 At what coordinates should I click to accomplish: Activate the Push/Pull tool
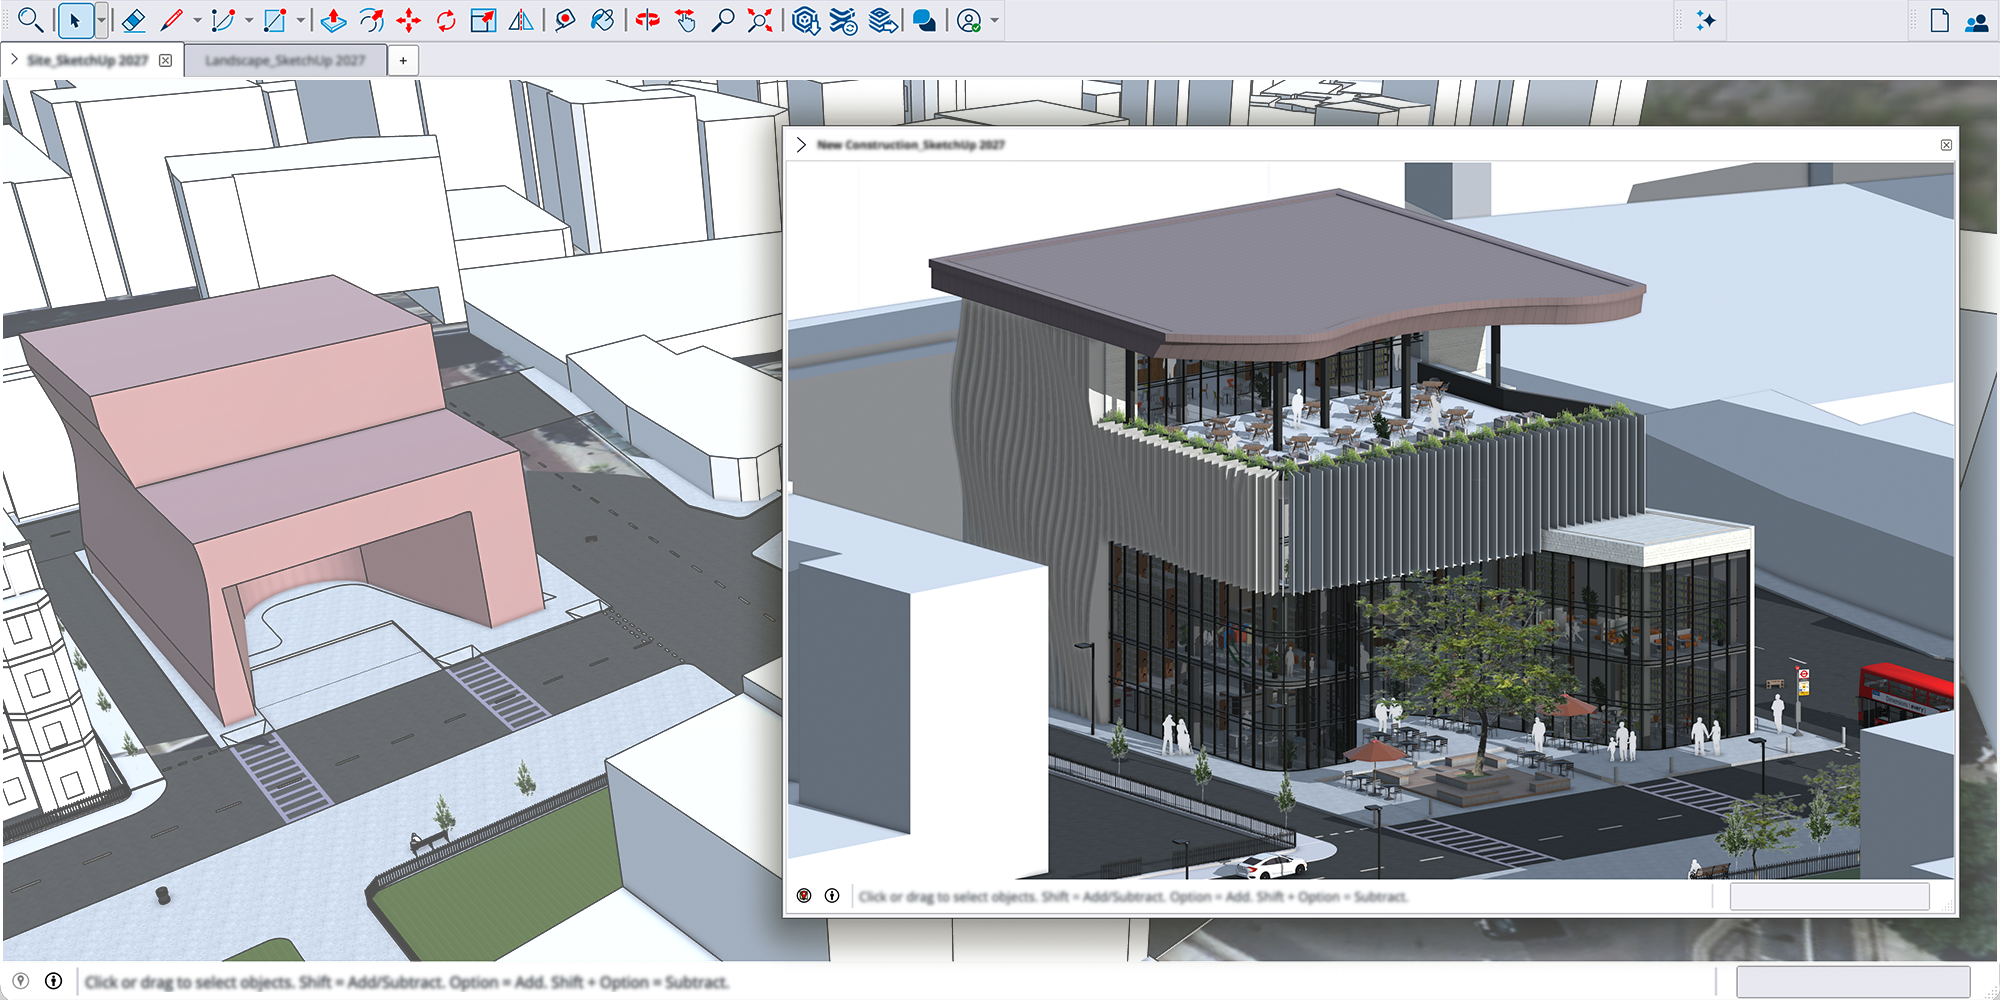[x=333, y=20]
